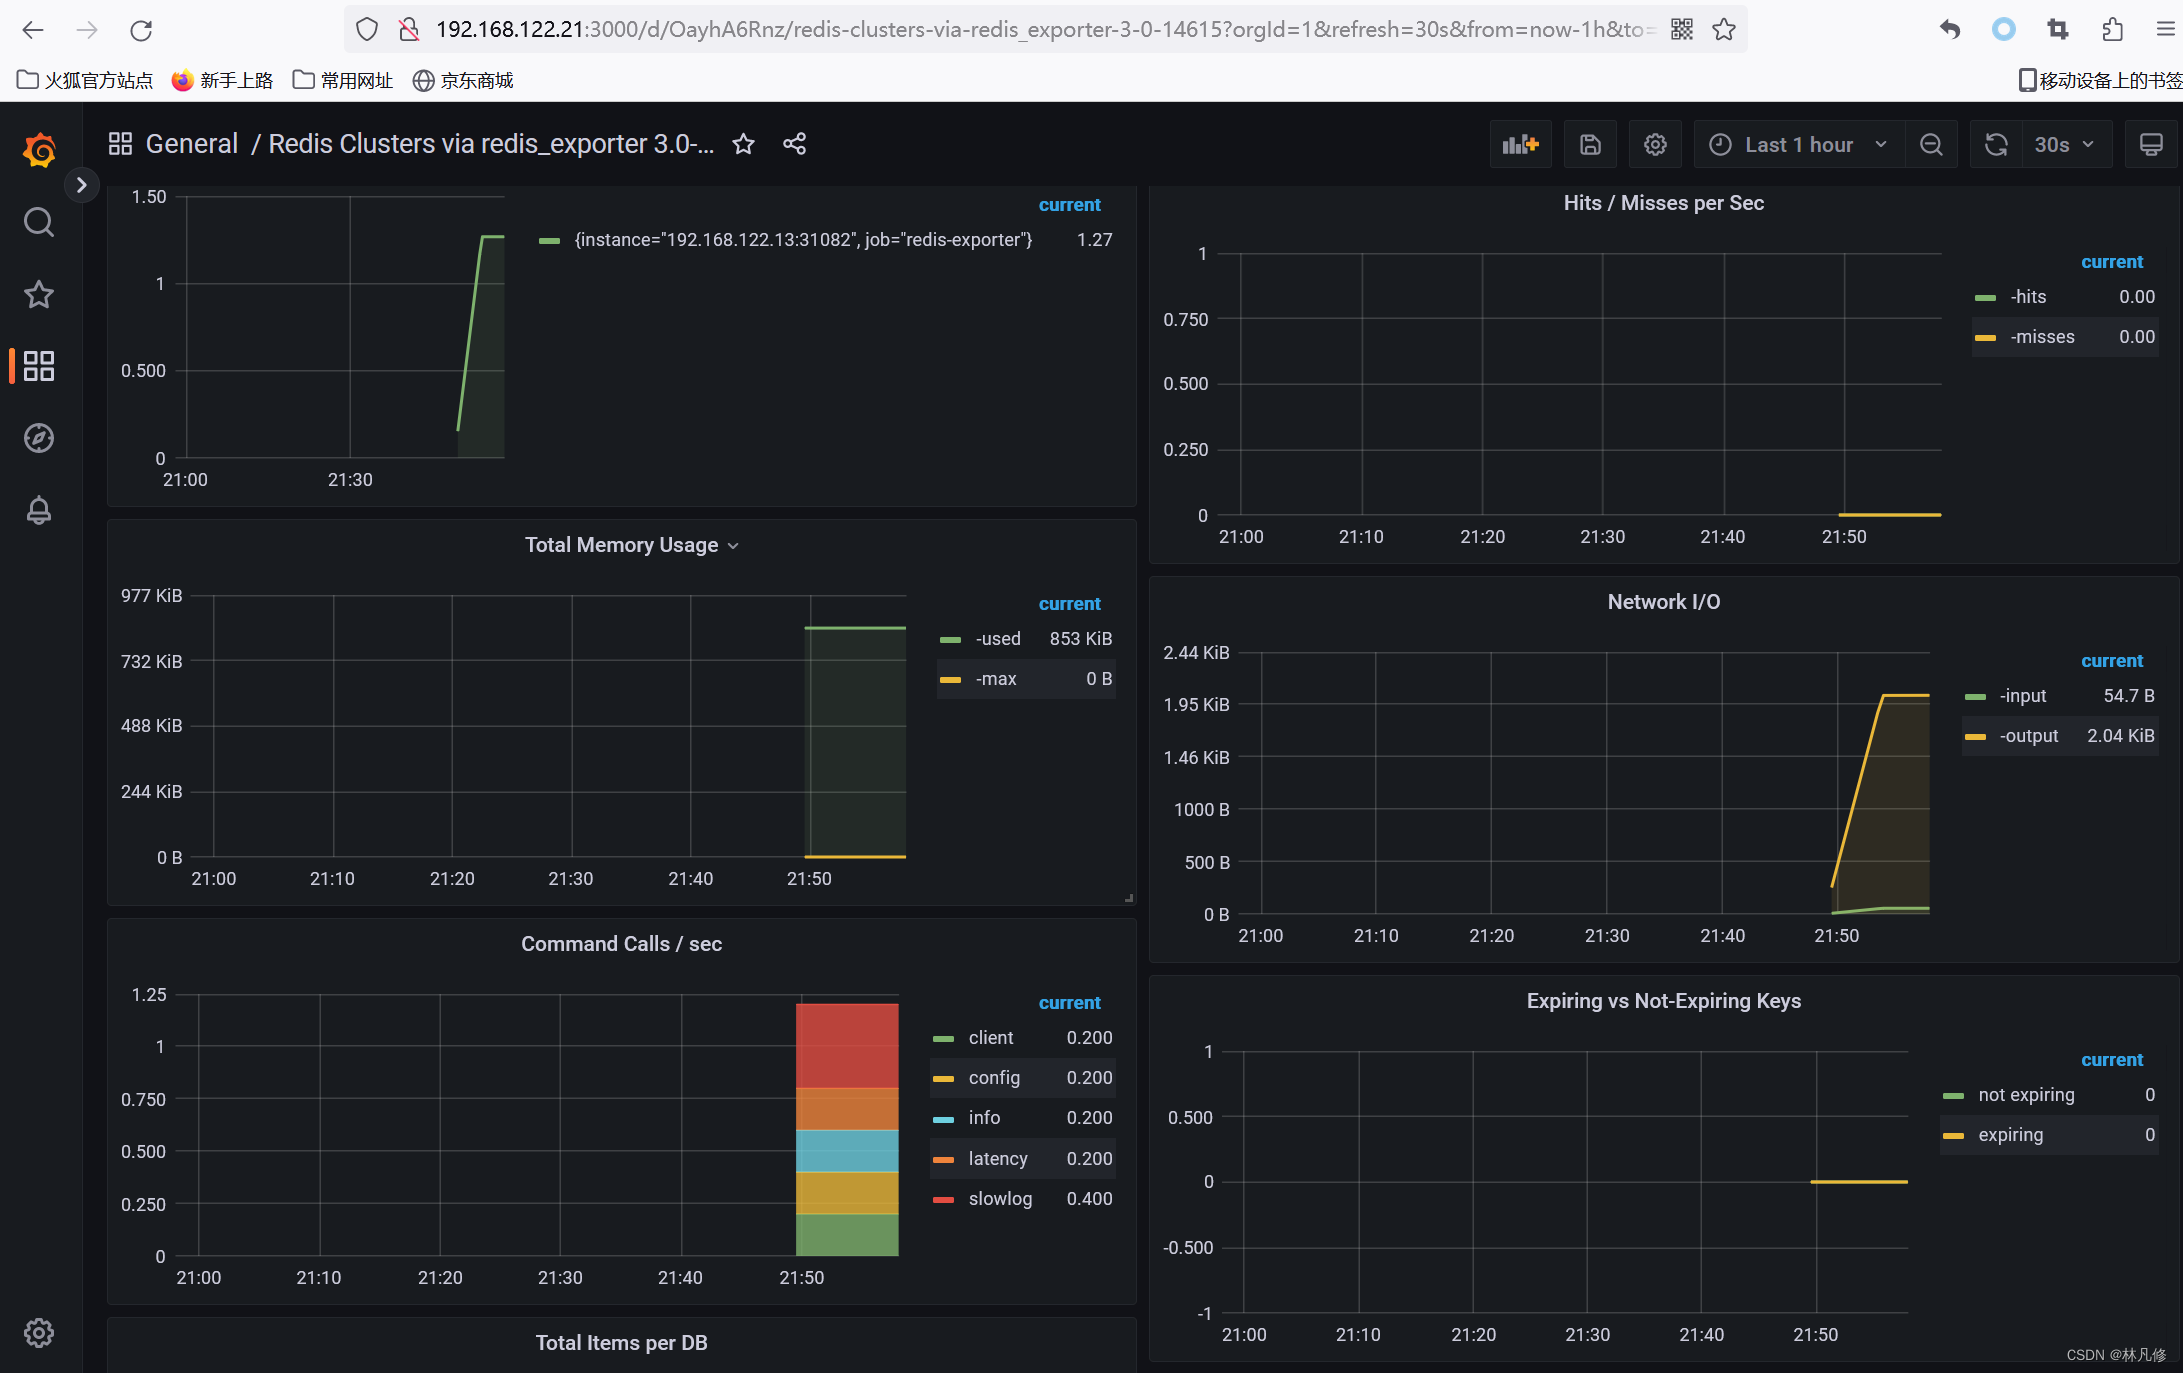
Task: Toggle the client series in Command Calls
Action: 990,1038
